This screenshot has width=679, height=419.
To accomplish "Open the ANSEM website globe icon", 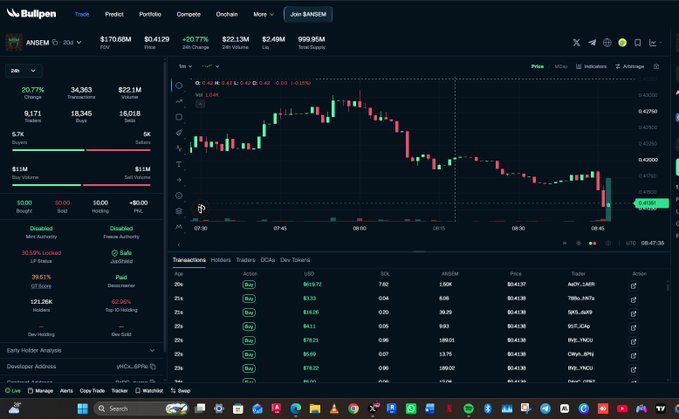I will click(607, 42).
